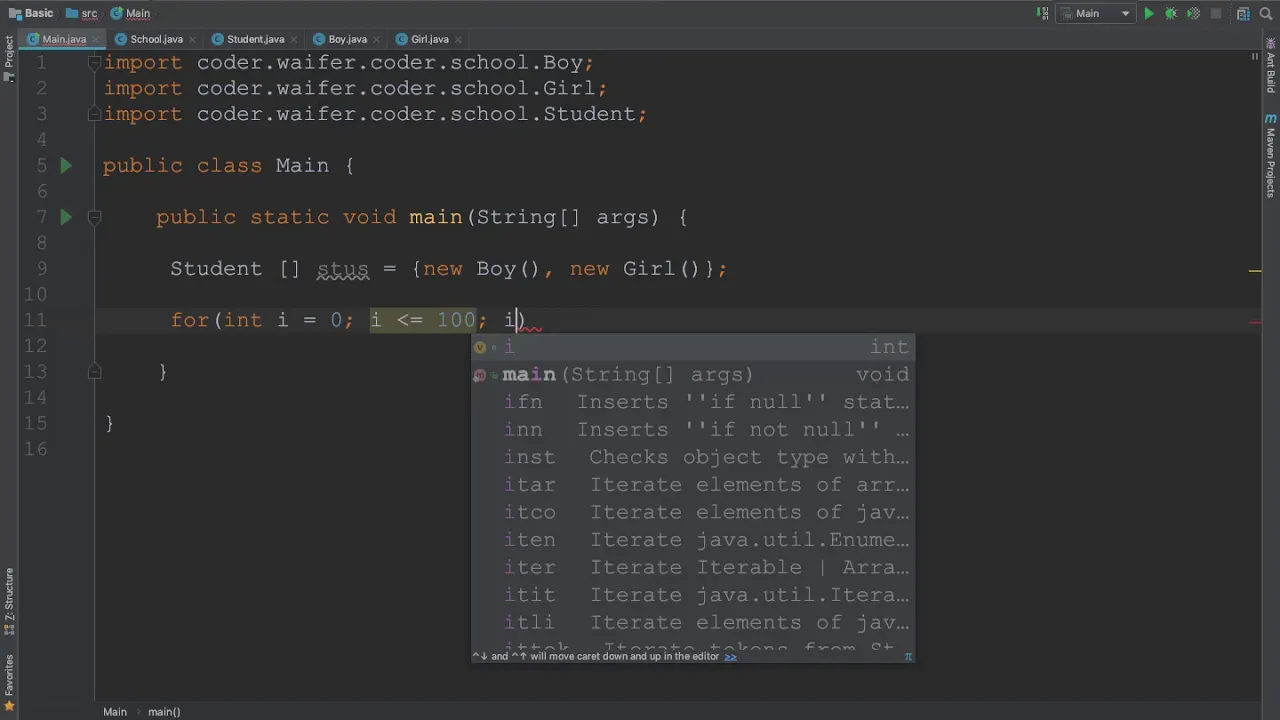Click the yellow warning stripe mark in scrollbar
The height and width of the screenshot is (720, 1280).
pos(1254,271)
